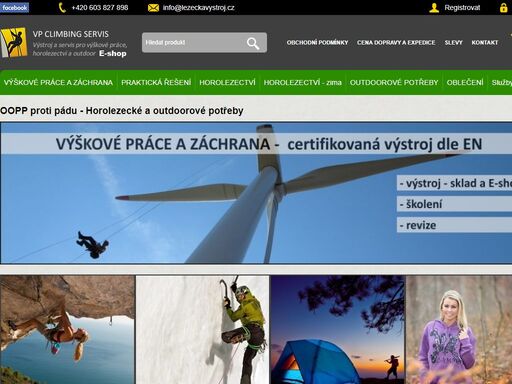Open Horolezectví - zima category

pyautogui.click(x=303, y=82)
